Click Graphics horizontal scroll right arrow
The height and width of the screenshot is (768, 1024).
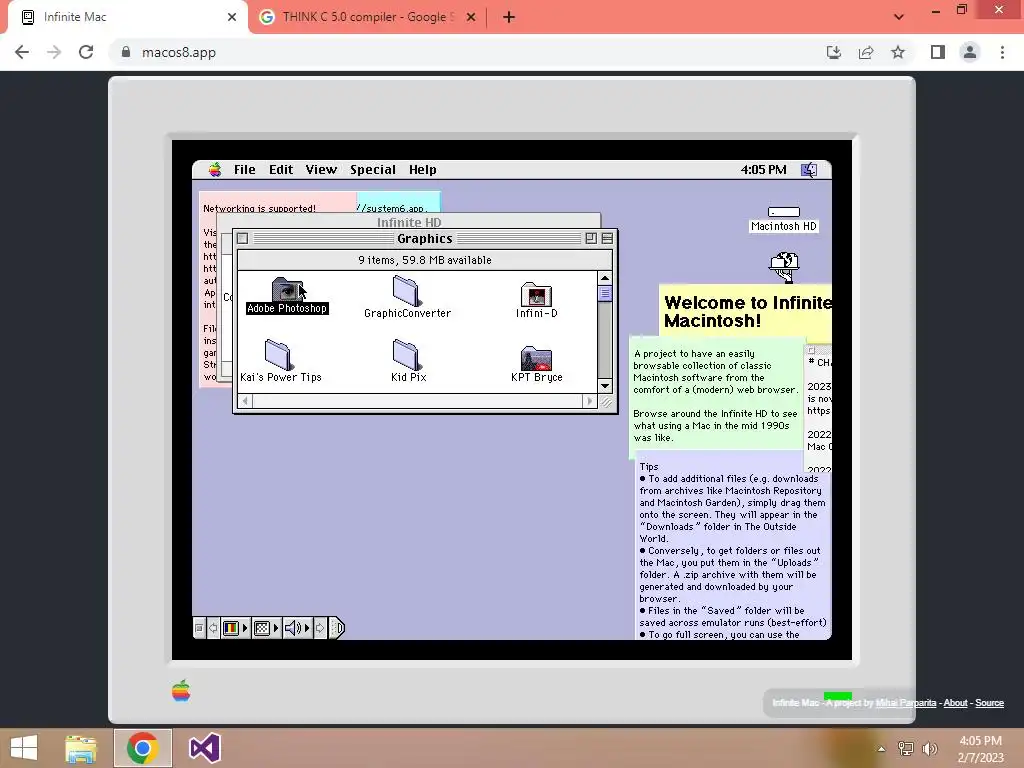[x=589, y=401]
